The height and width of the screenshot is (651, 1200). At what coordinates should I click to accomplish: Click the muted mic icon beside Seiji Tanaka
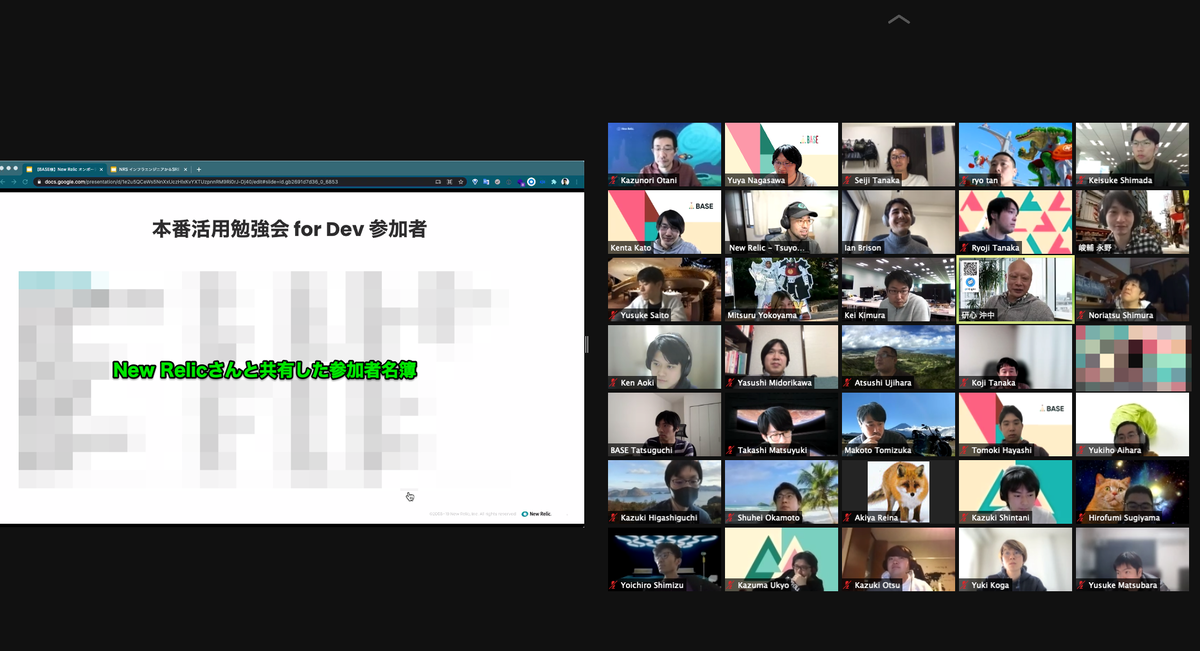(847, 181)
